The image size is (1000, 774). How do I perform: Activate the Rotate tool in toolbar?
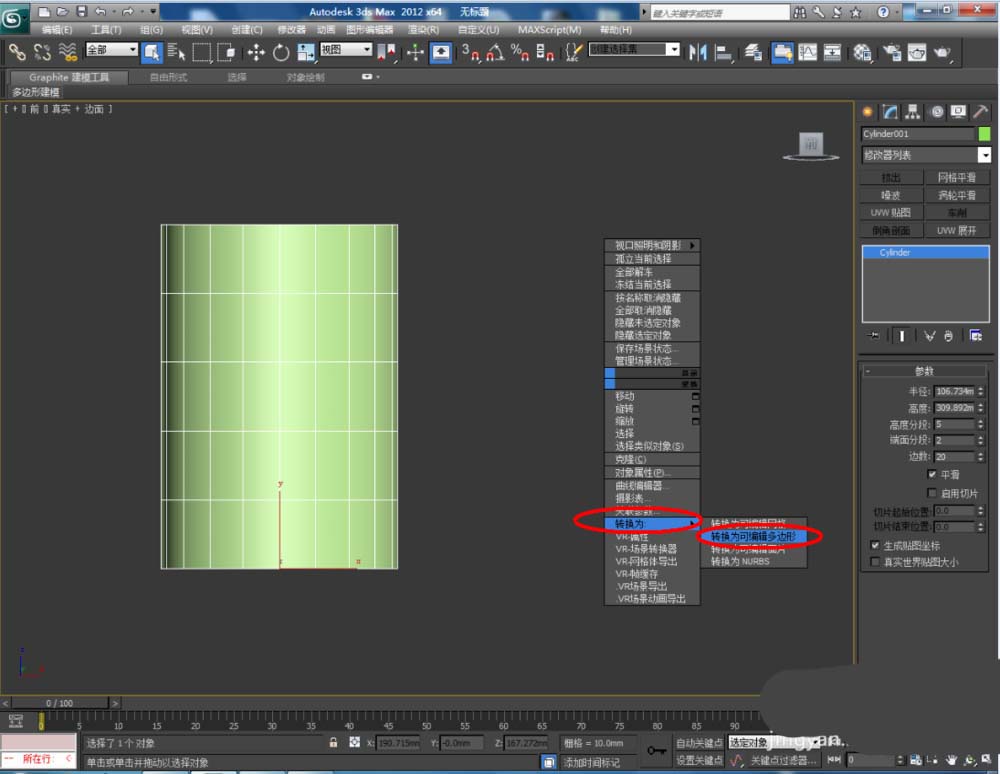pyautogui.click(x=281, y=53)
